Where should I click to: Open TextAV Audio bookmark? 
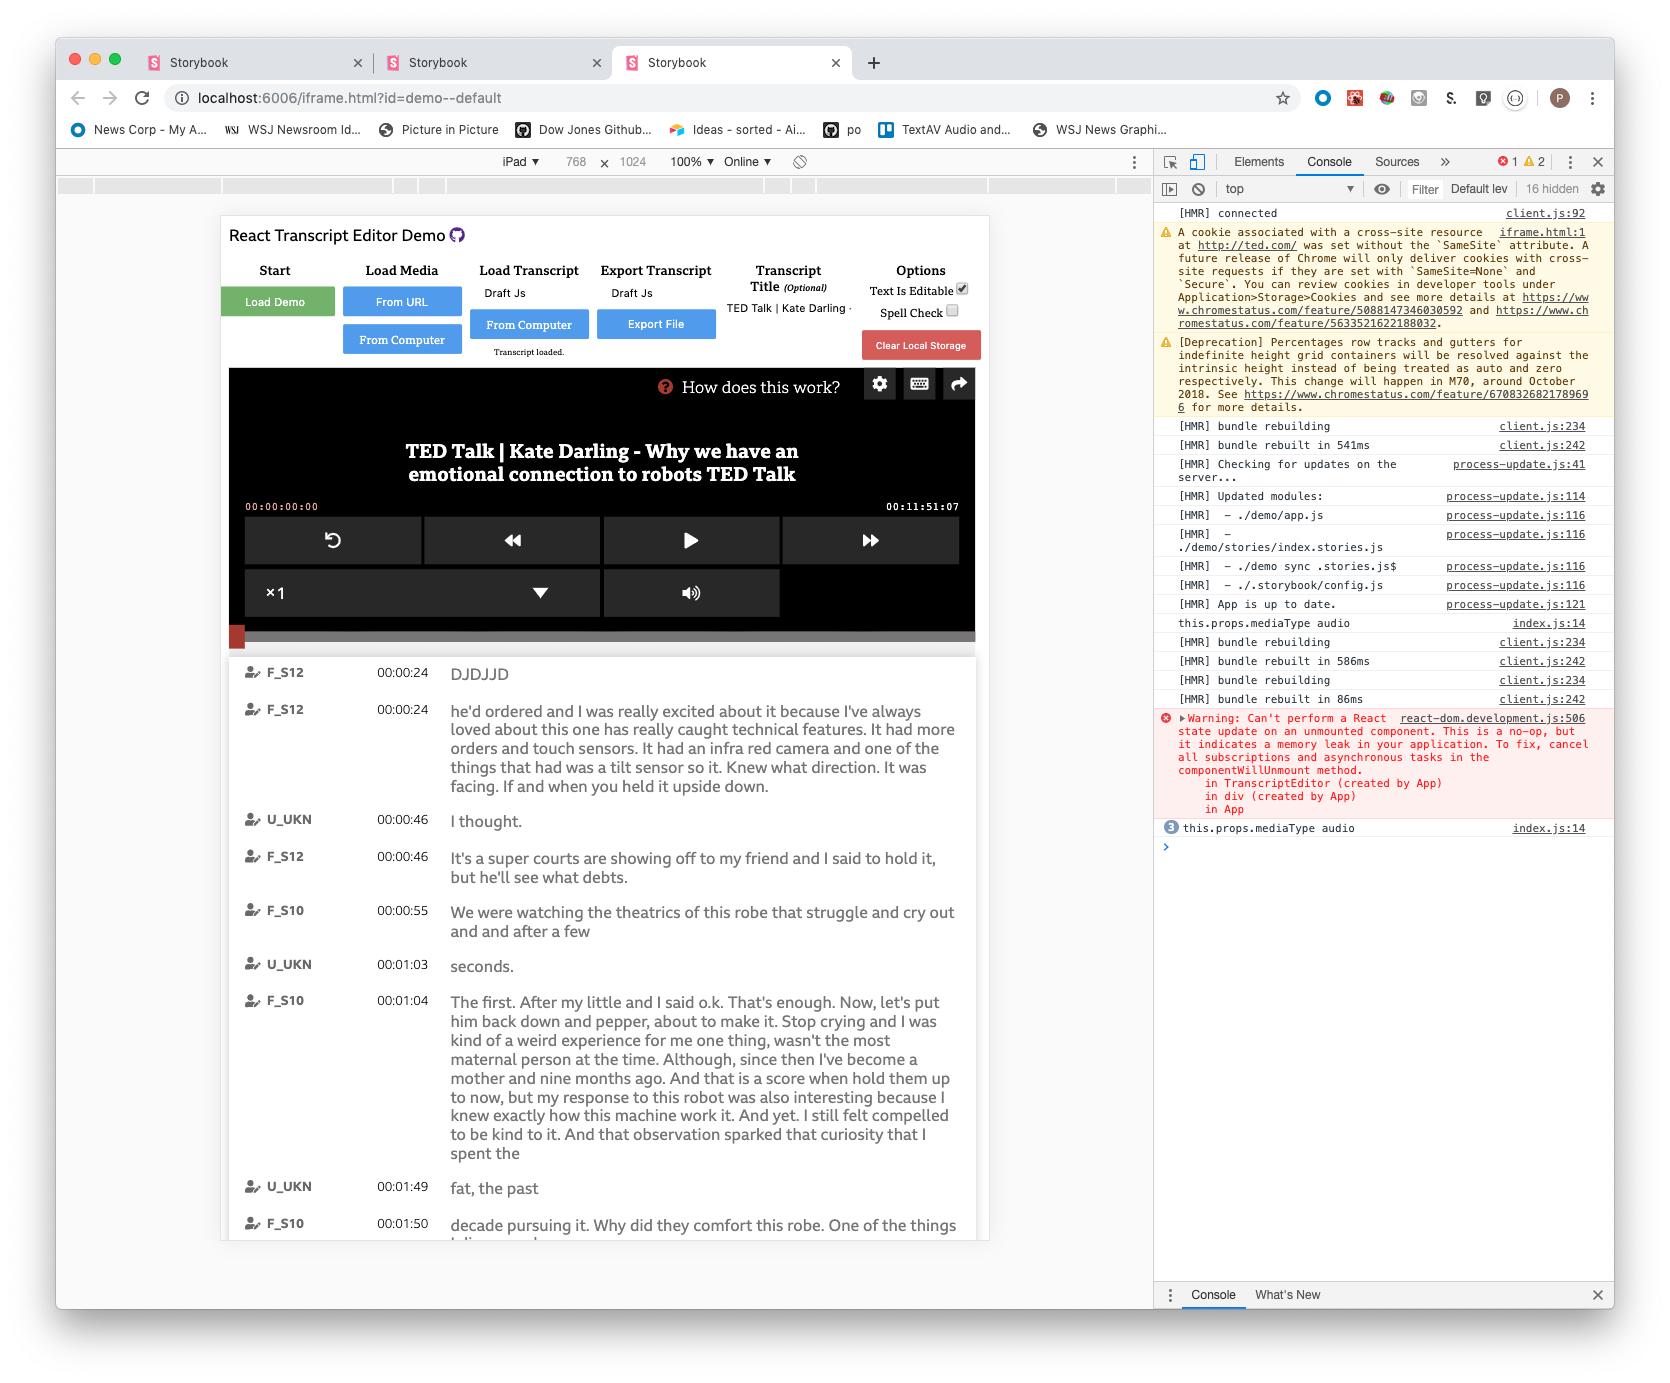pos(944,130)
